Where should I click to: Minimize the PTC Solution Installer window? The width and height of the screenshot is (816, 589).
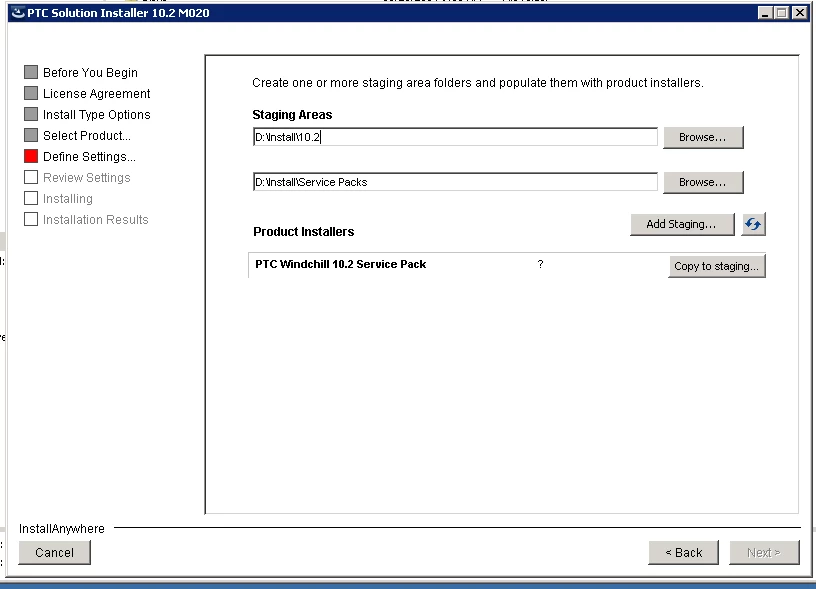(765, 13)
